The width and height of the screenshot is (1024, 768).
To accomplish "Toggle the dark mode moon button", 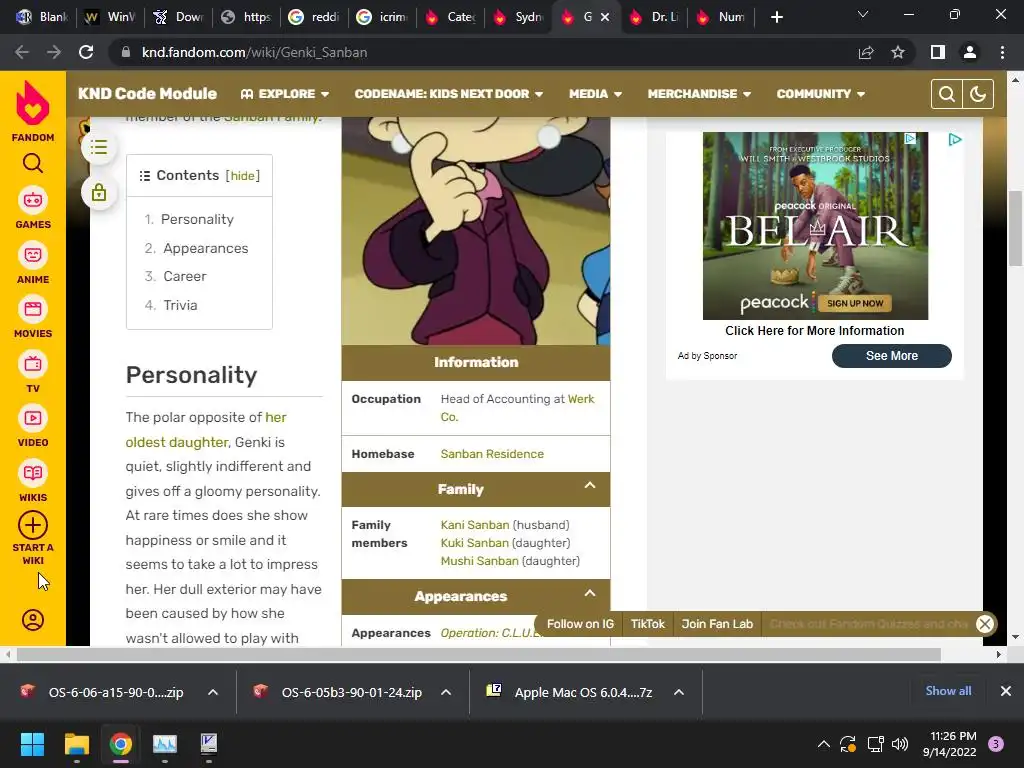I will [x=978, y=94].
